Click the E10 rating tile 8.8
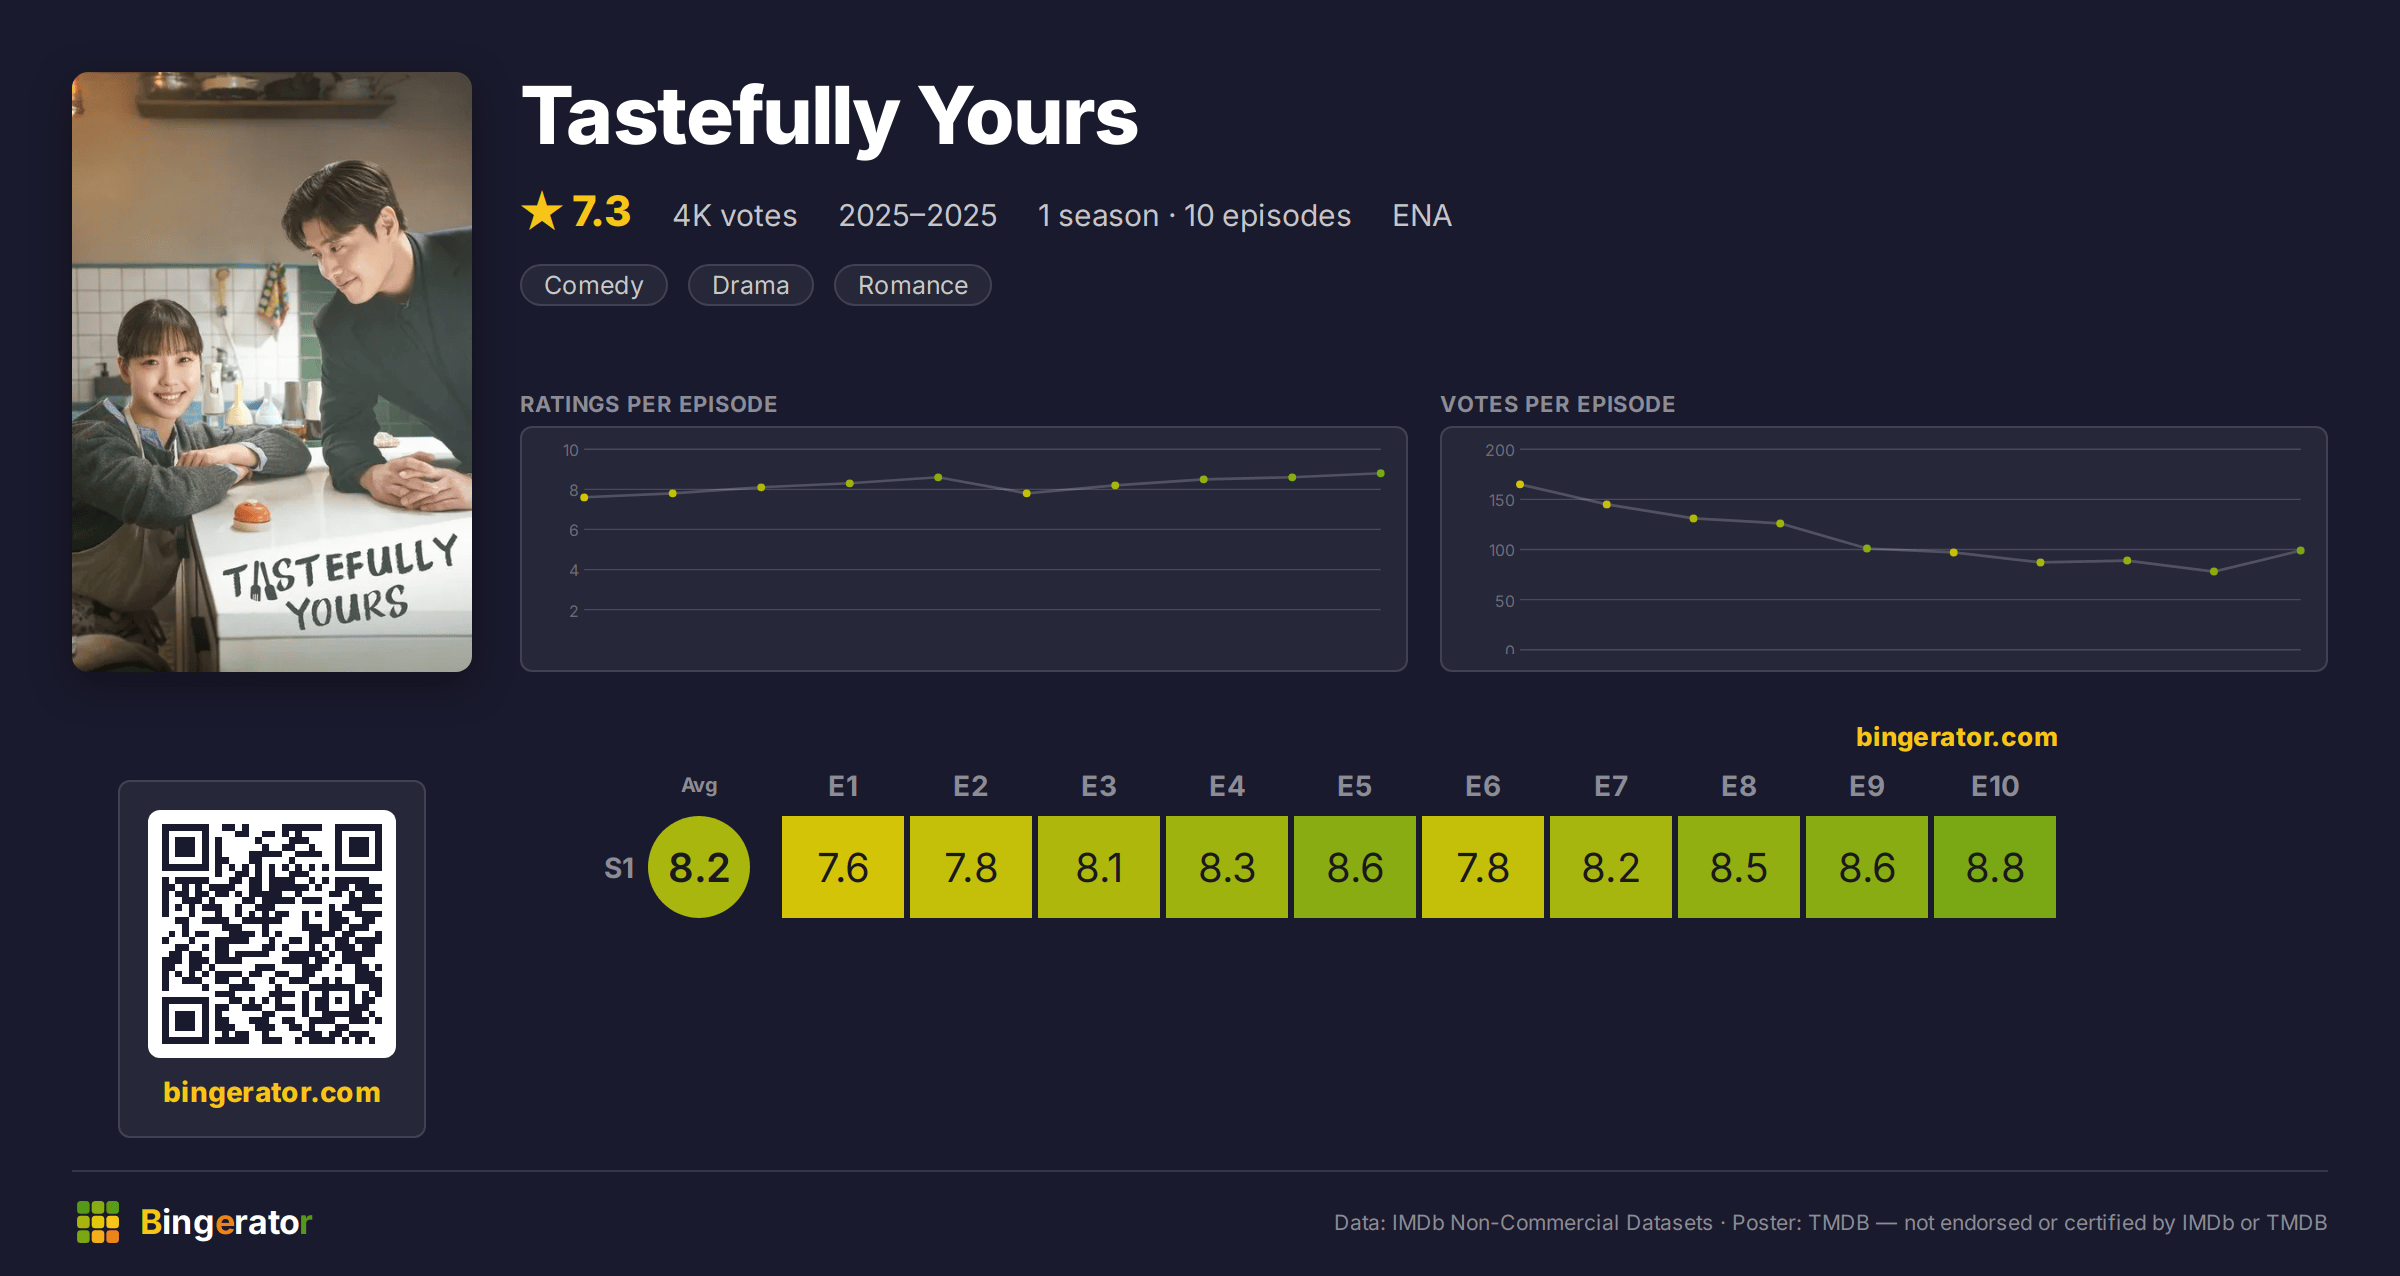The height and width of the screenshot is (1276, 2400). (1995, 867)
